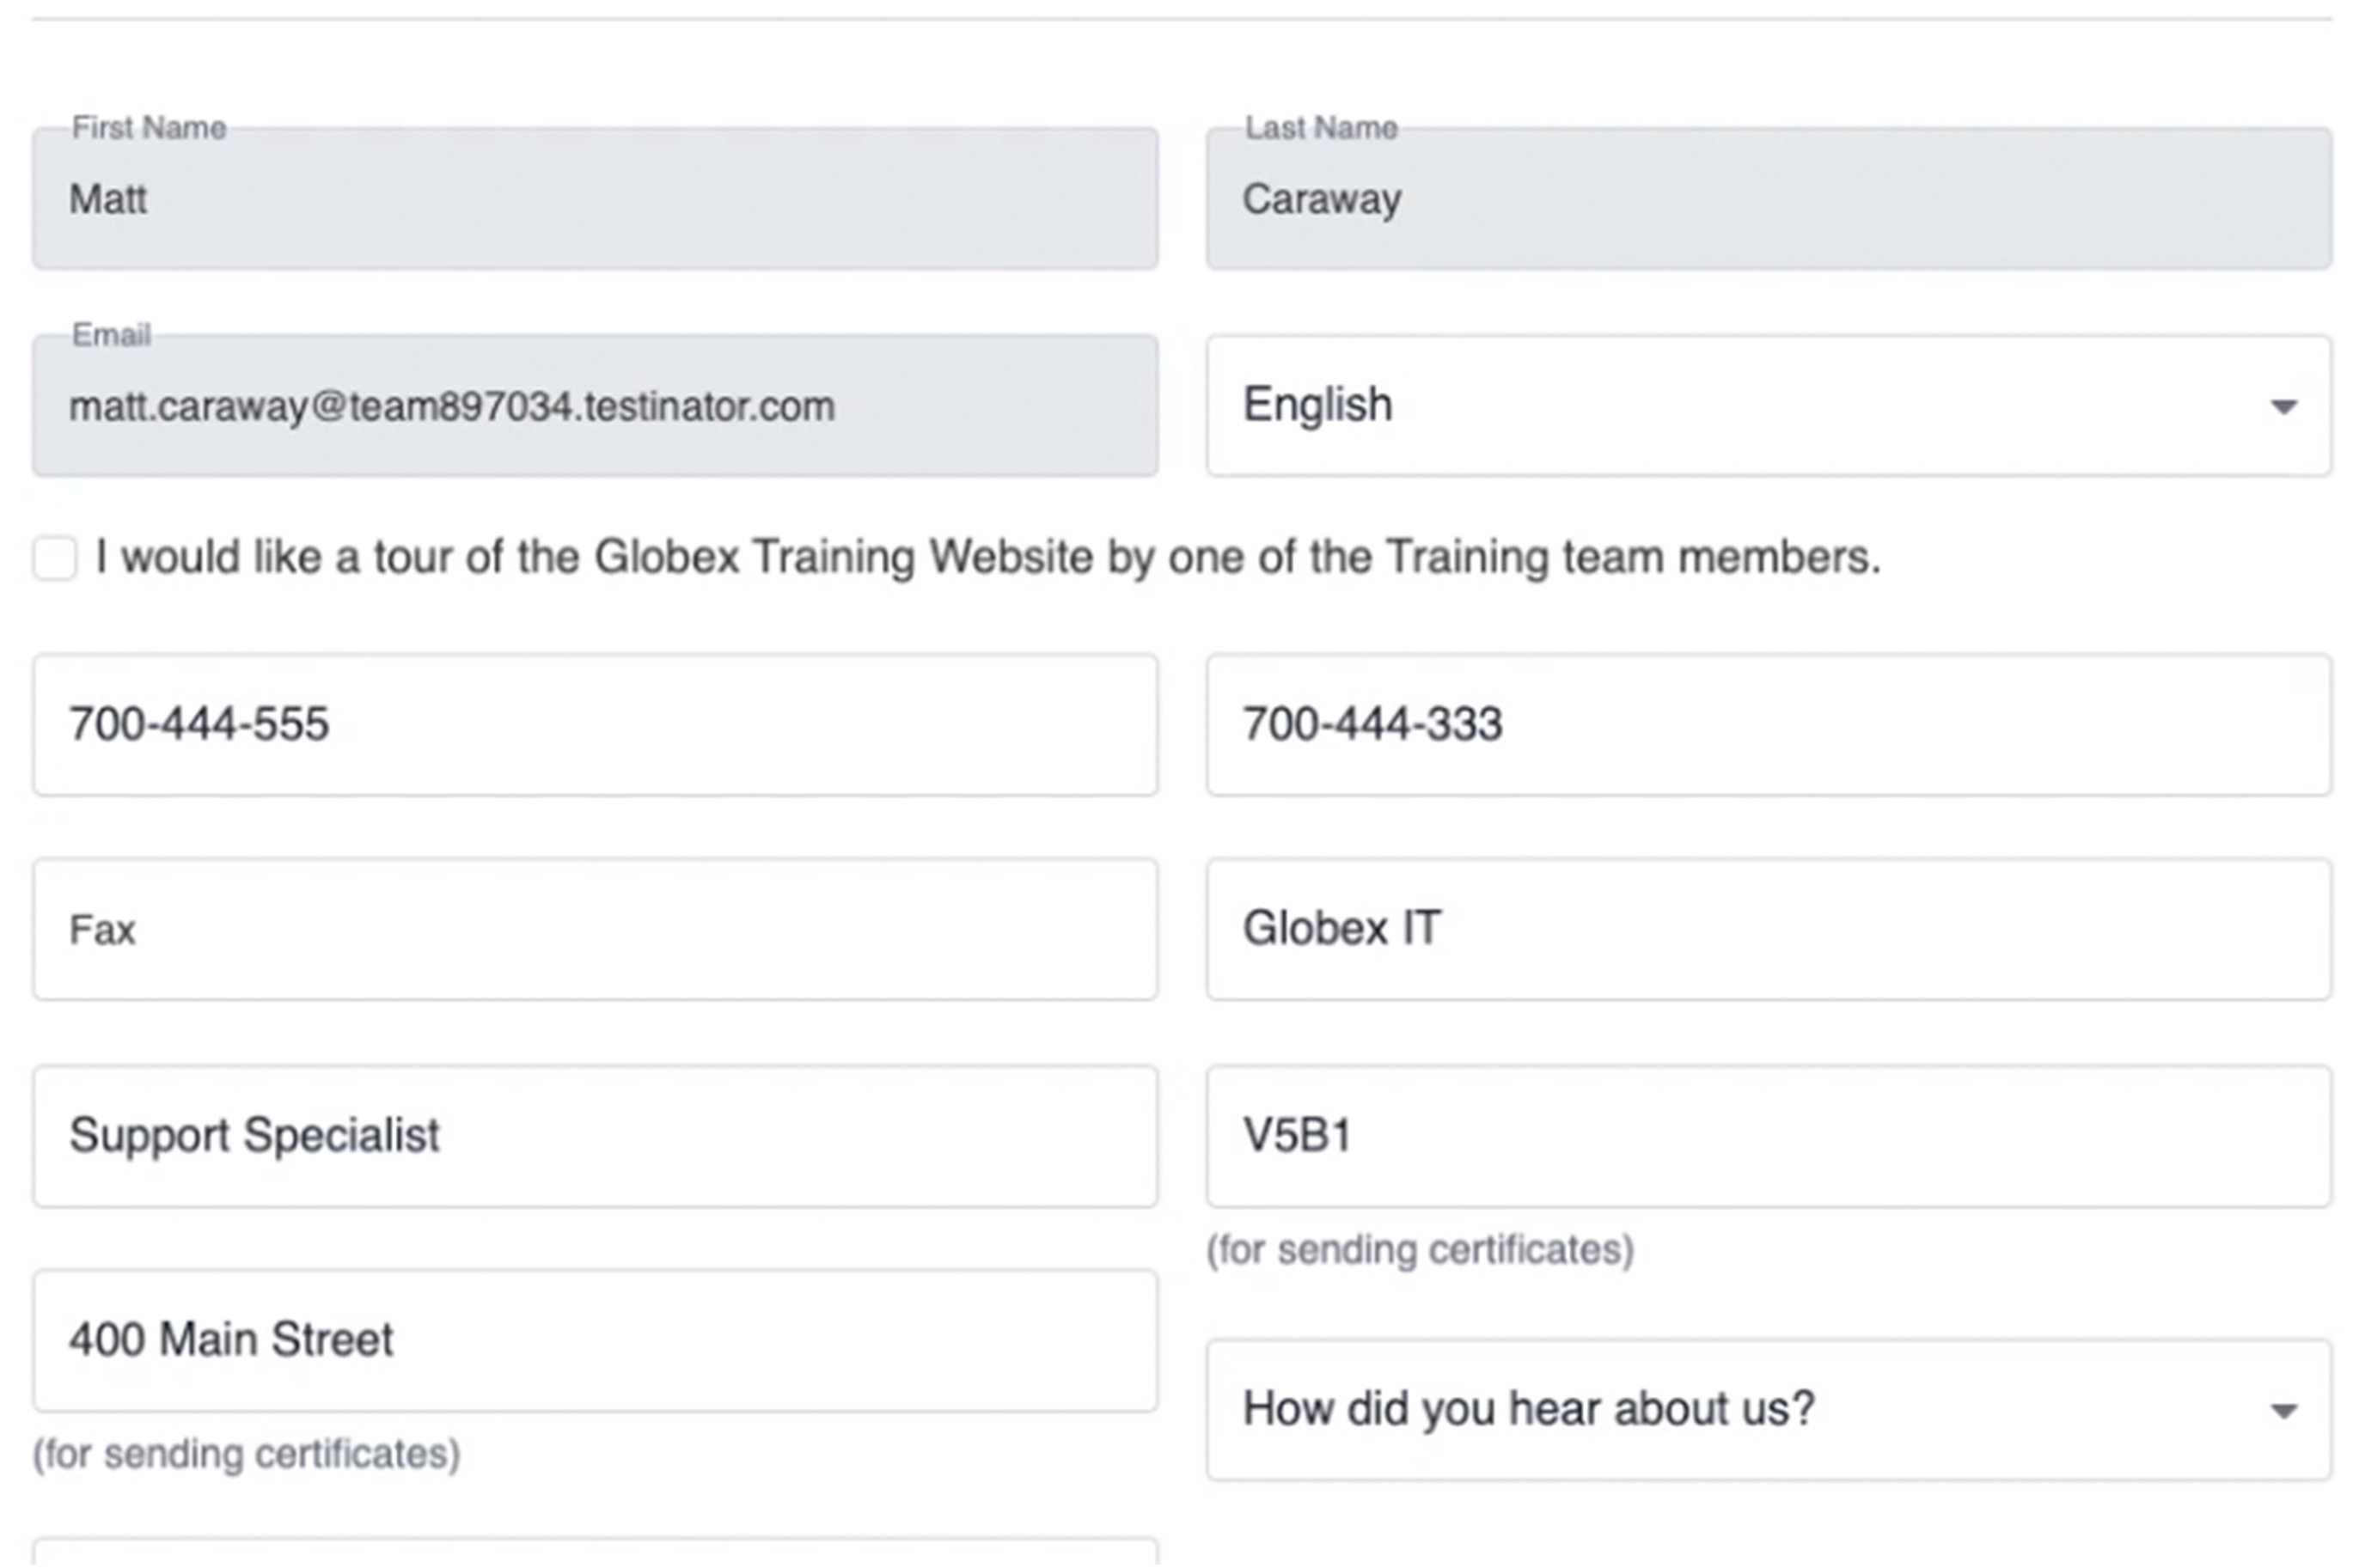2353x1568 pixels.
Task: Focus the phone field showing 700-444-555
Action: 595,725
